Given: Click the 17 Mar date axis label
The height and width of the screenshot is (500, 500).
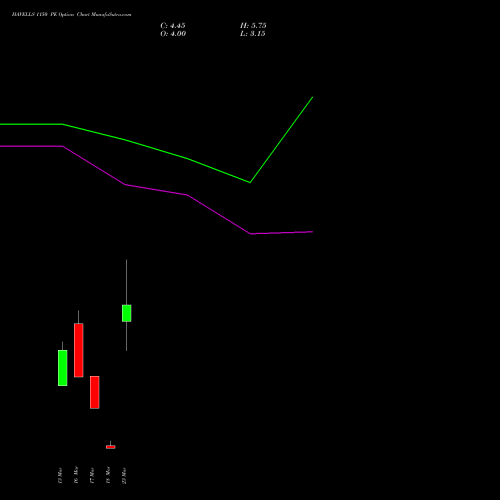Looking at the screenshot, I should coord(92,475).
